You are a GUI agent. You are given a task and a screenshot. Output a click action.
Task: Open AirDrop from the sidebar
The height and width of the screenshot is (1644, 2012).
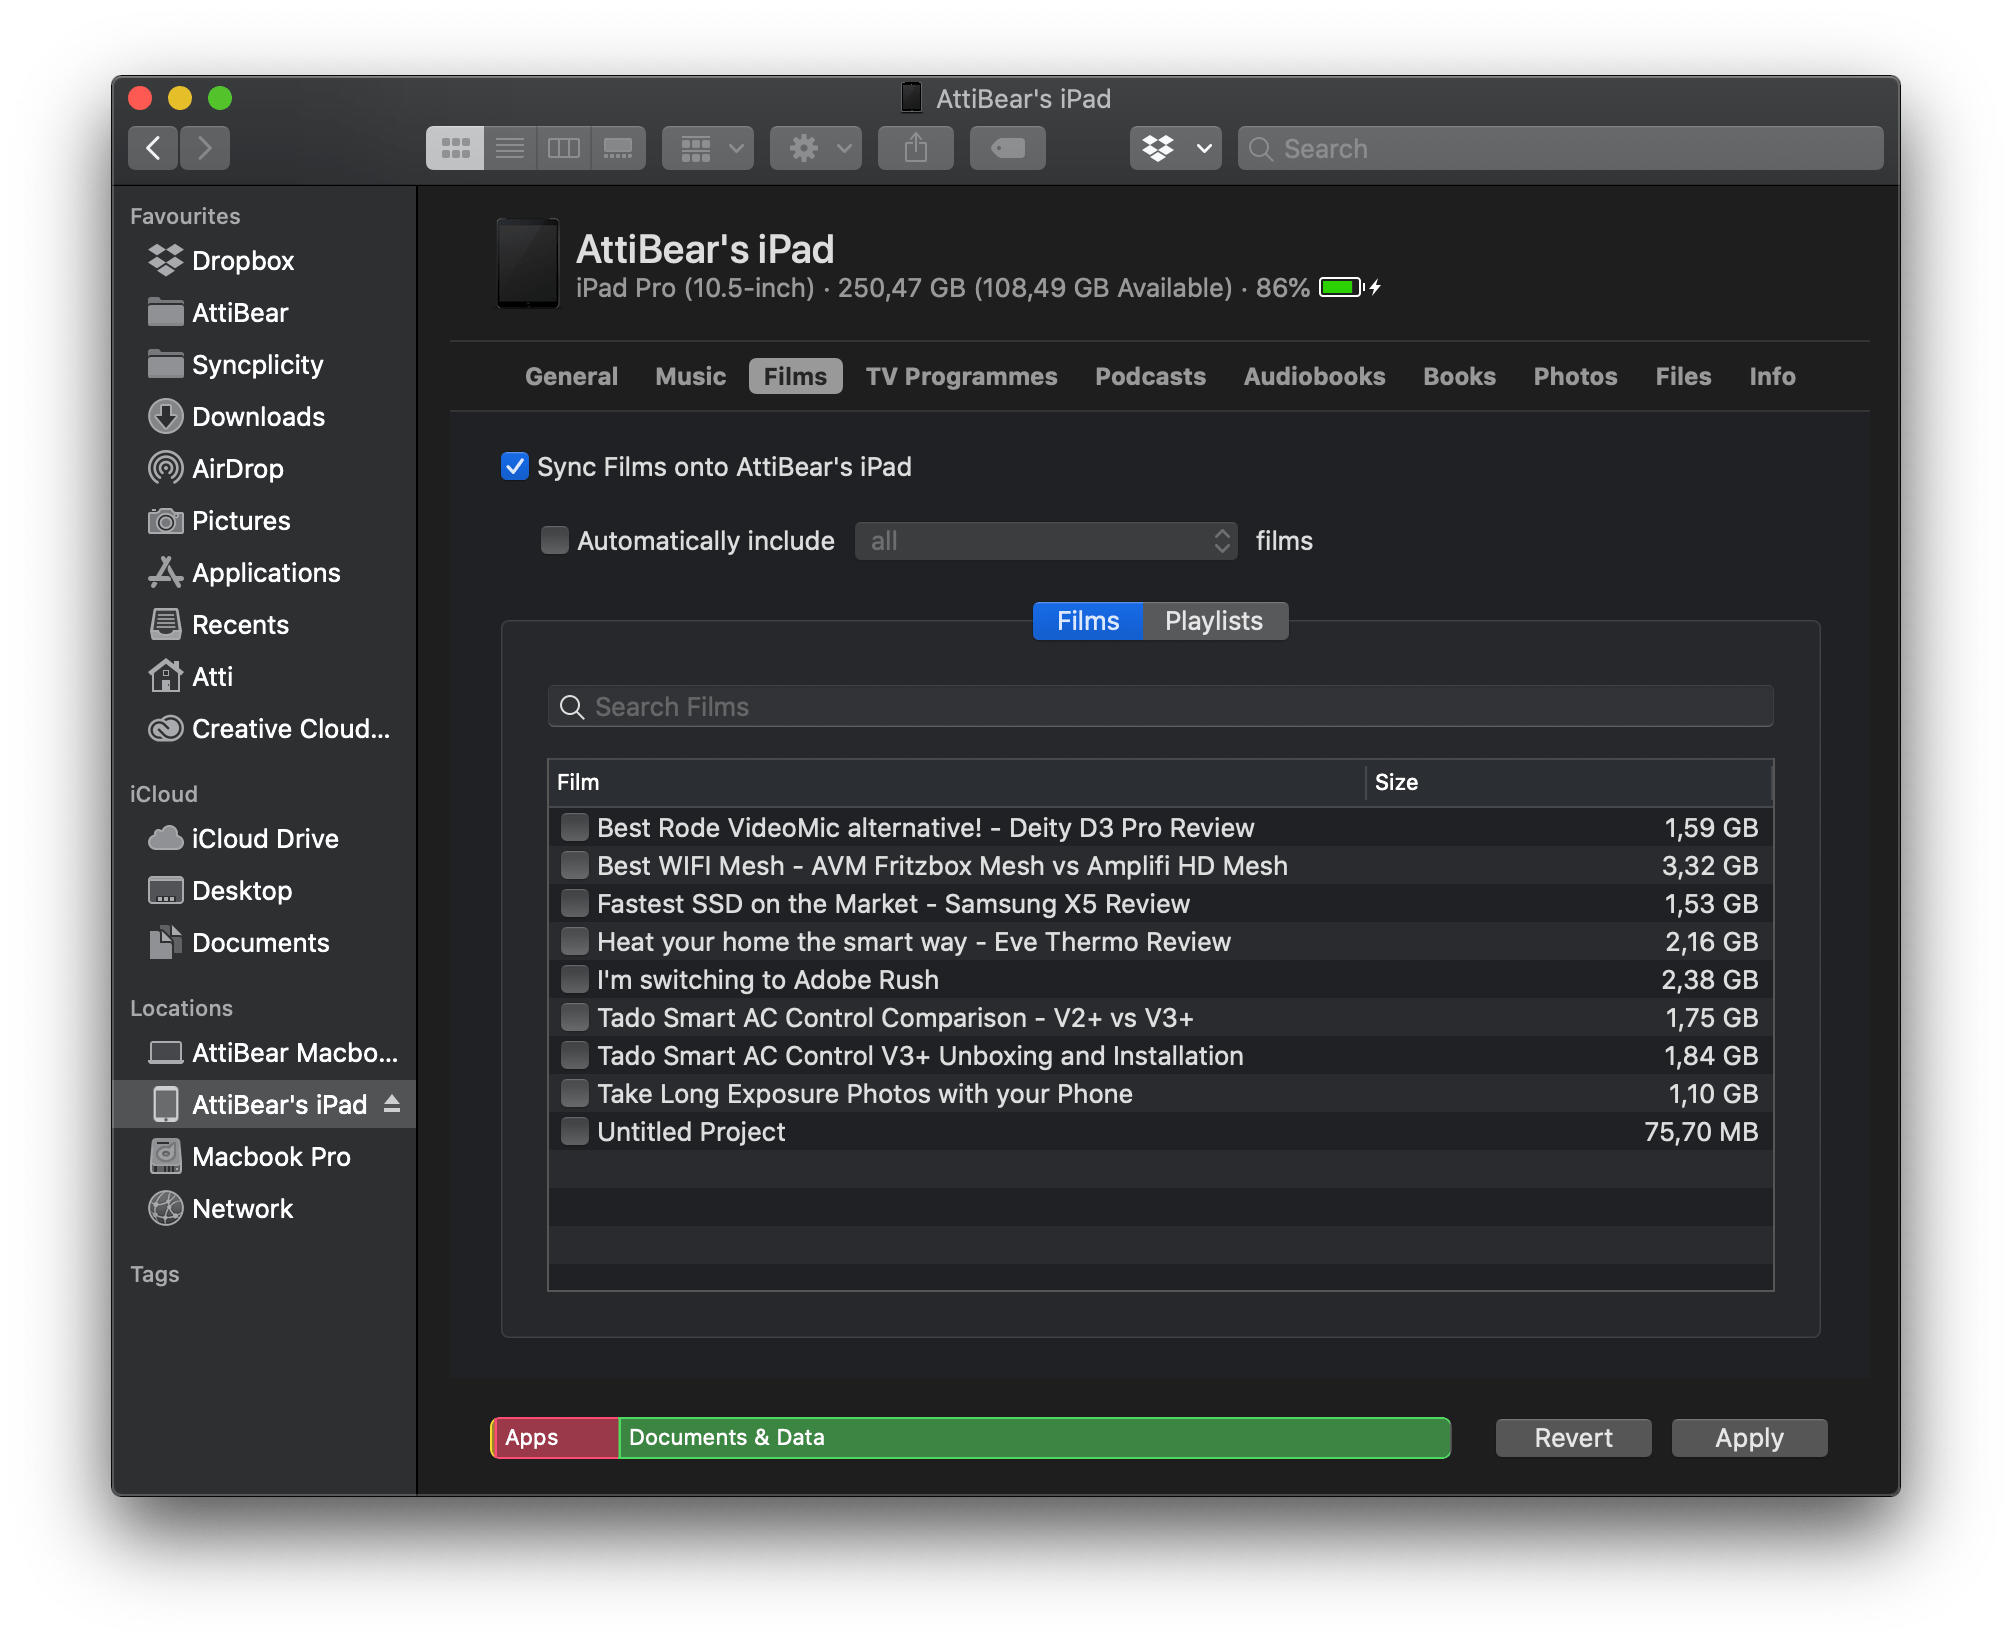[x=237, y=469]
